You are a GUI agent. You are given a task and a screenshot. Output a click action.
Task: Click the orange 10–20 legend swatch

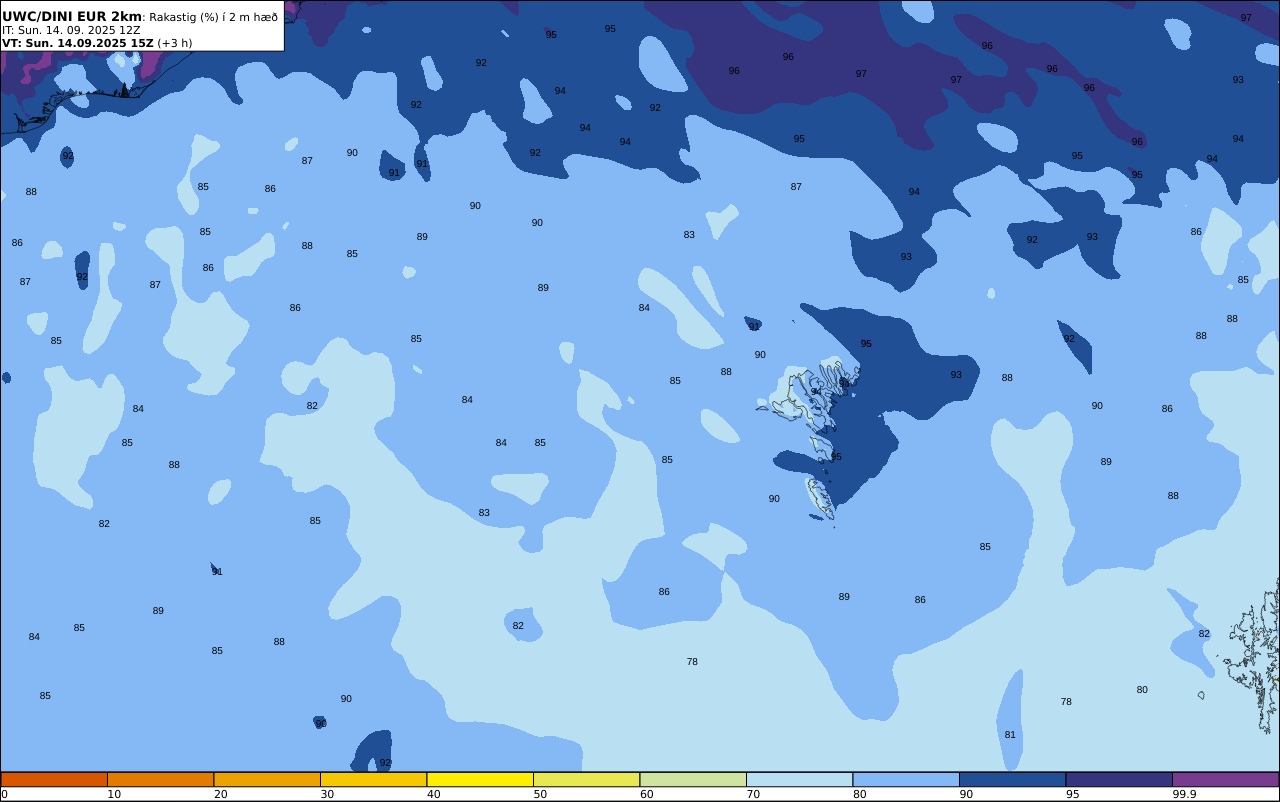tap(160, 779)
